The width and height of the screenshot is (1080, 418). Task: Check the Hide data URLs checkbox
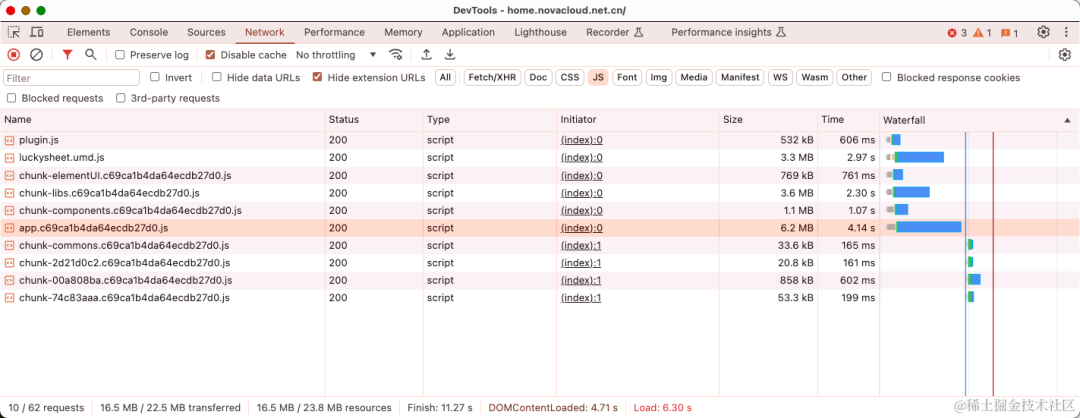[x=216, y=77]
